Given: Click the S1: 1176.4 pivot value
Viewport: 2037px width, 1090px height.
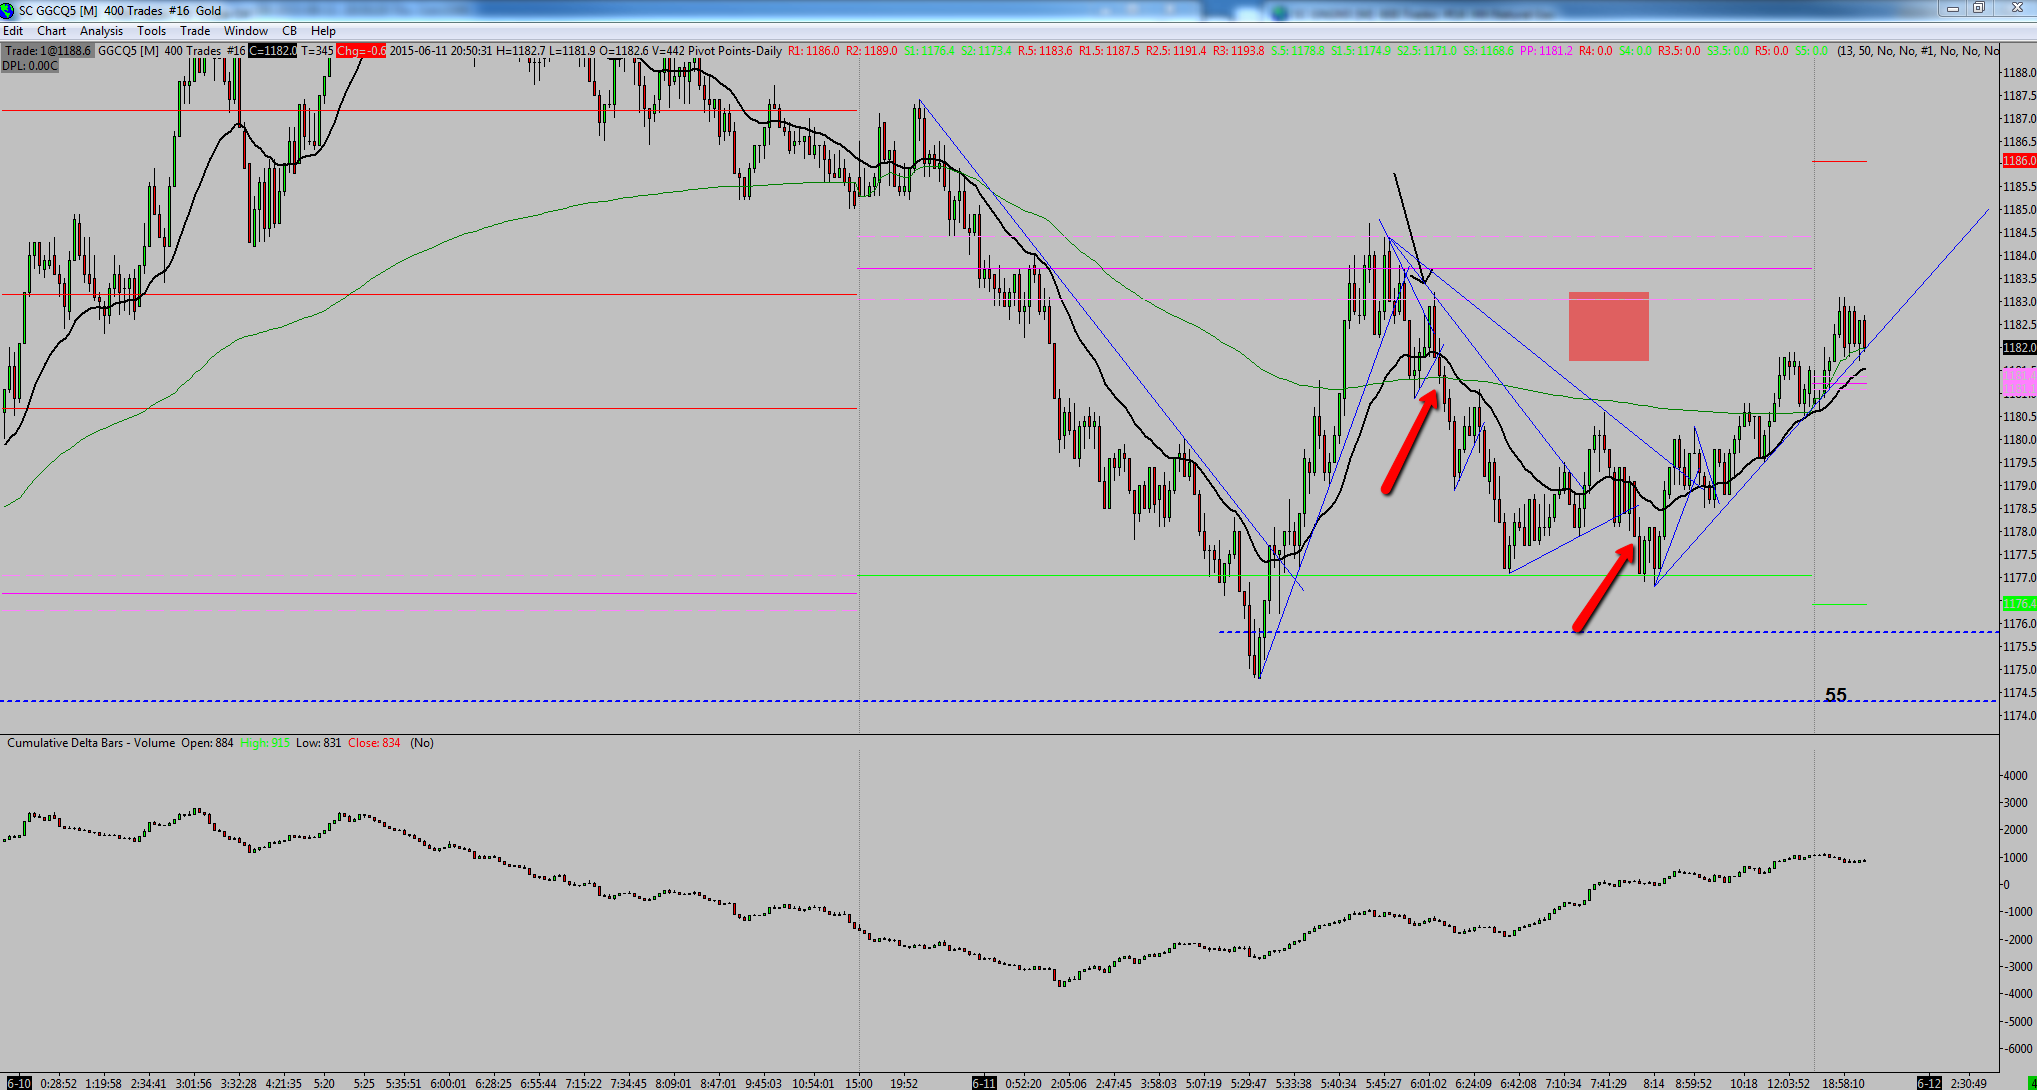Looking at the screenshot, I should point(929,51).
